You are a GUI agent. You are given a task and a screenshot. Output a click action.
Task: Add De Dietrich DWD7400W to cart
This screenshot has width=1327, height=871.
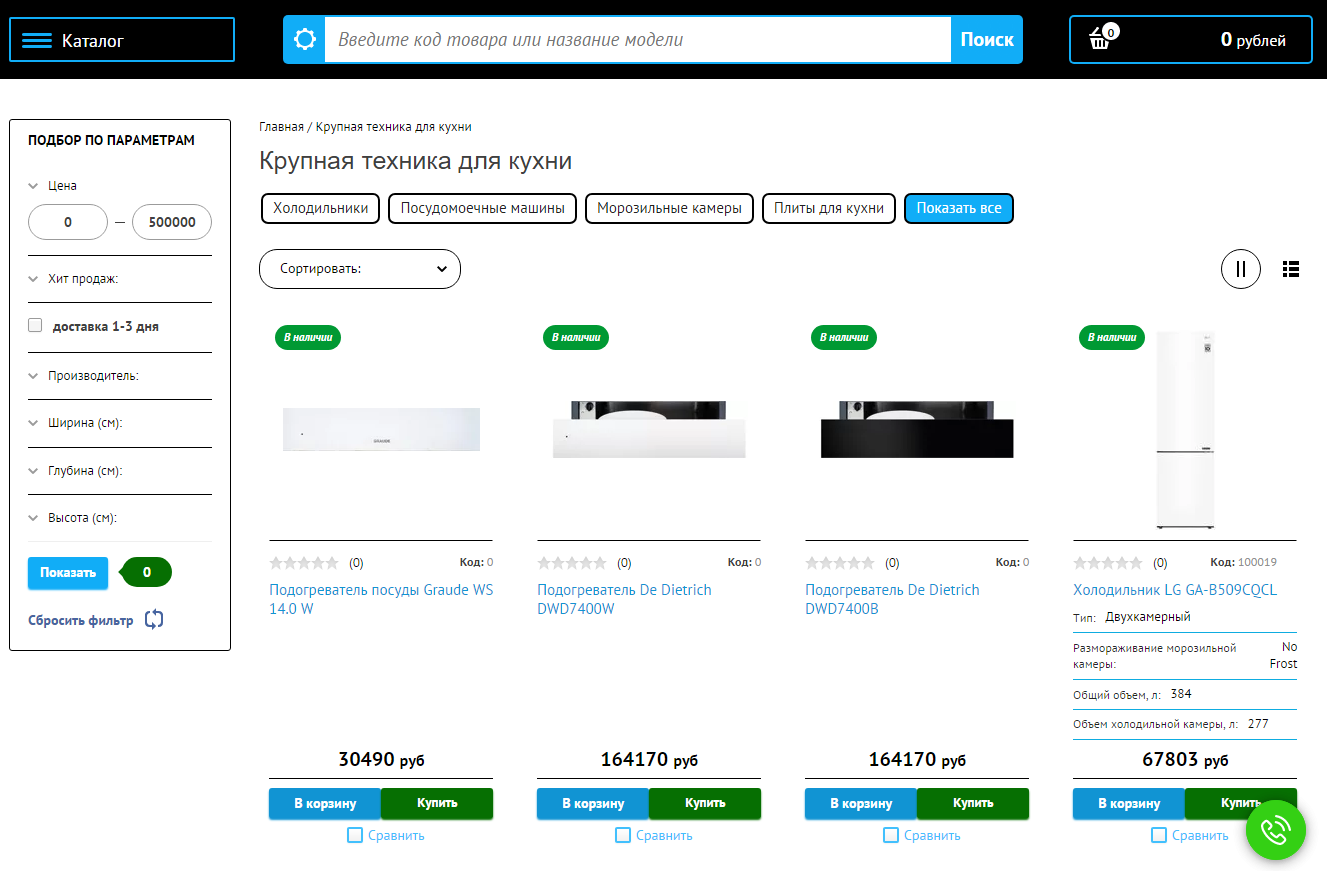click(593, 804)
